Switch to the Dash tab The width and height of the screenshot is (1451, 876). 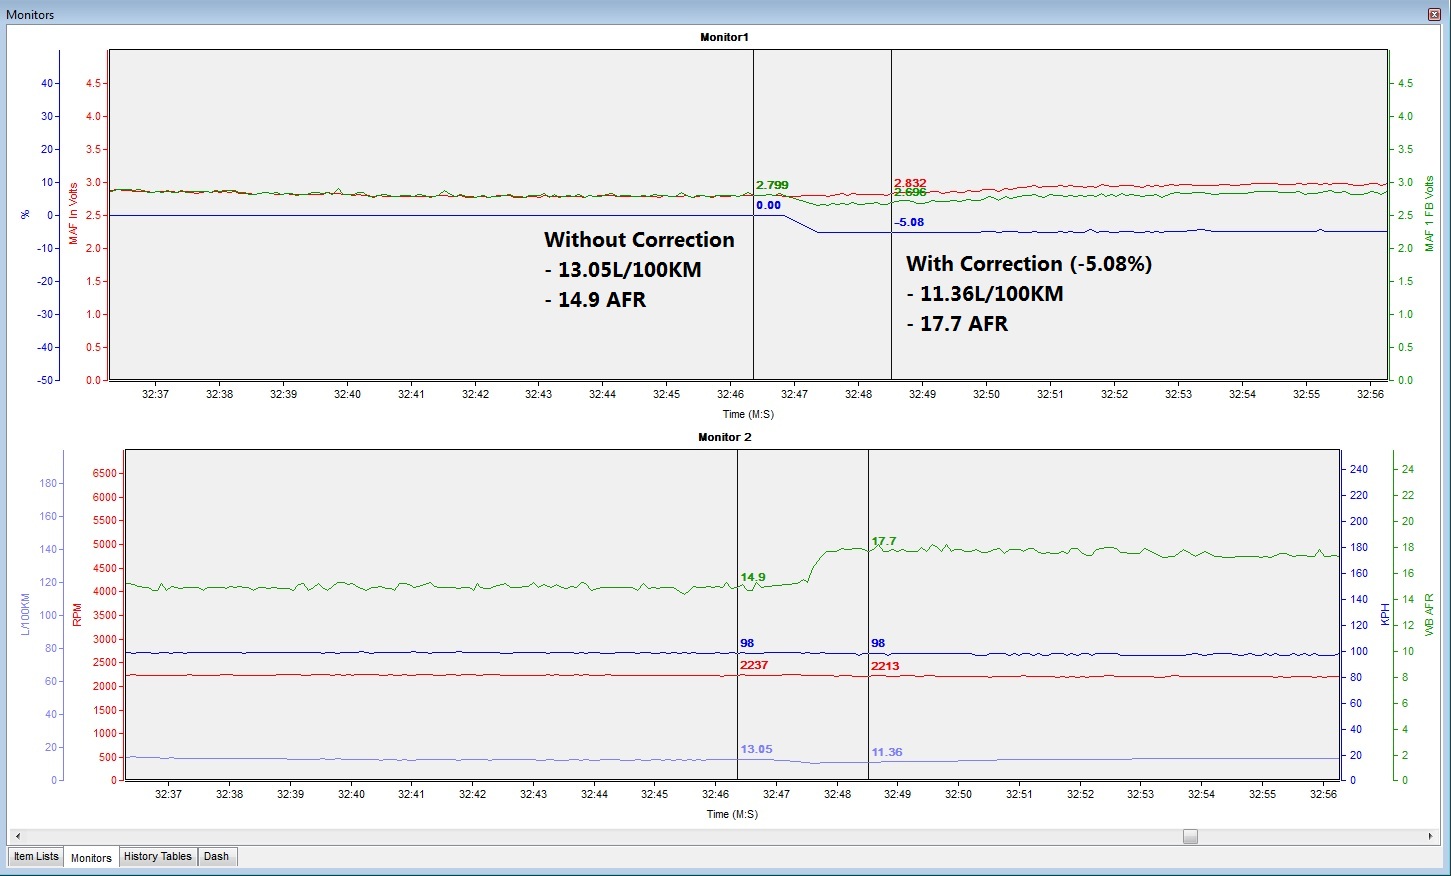[x=216, y=857]
